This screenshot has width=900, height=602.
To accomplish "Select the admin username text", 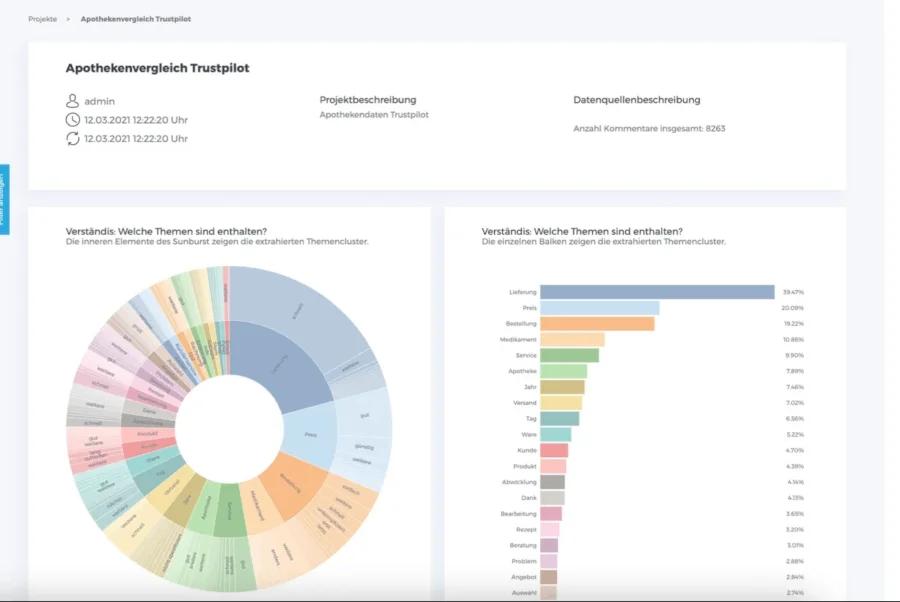I will tap(99, 102).
